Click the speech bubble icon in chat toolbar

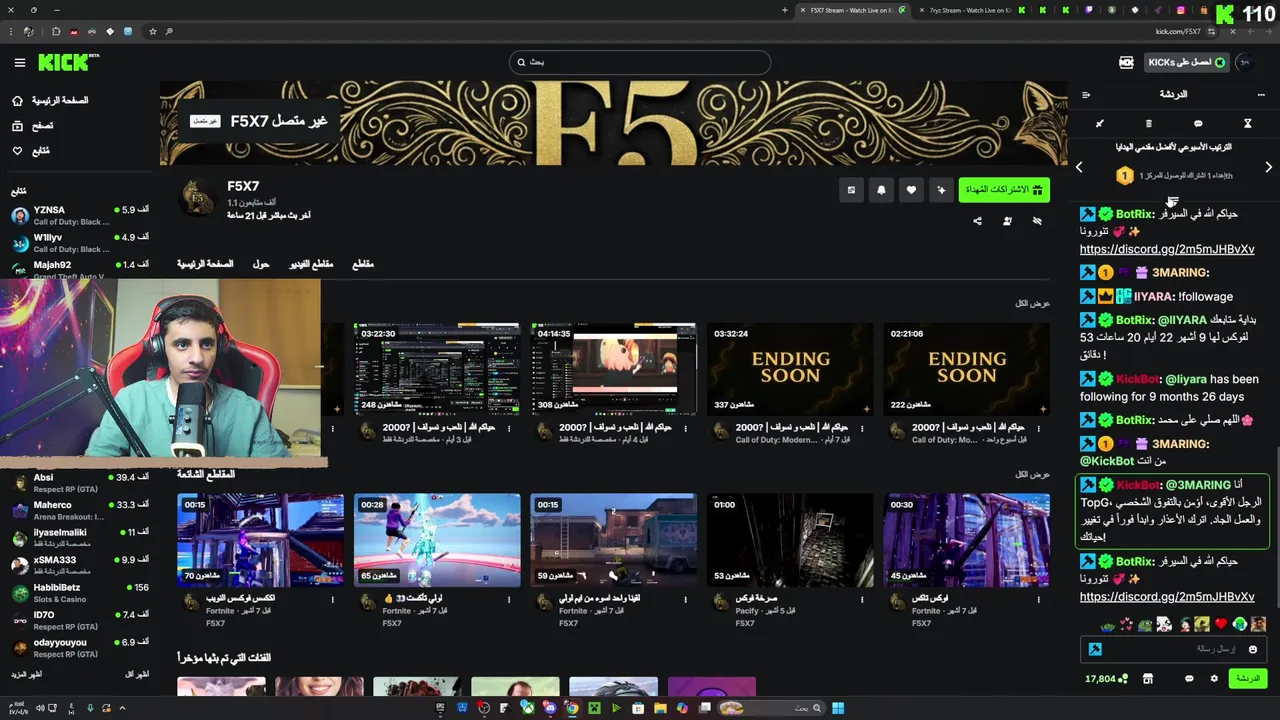point(1198,124)
